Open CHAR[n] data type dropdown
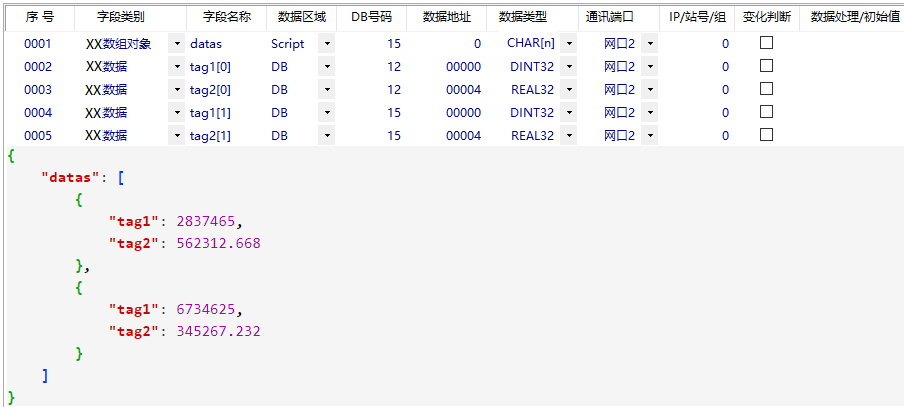Image resolution: width=904 pixels, height=407 pixels. pyautogui.click(x=567, y=44)
